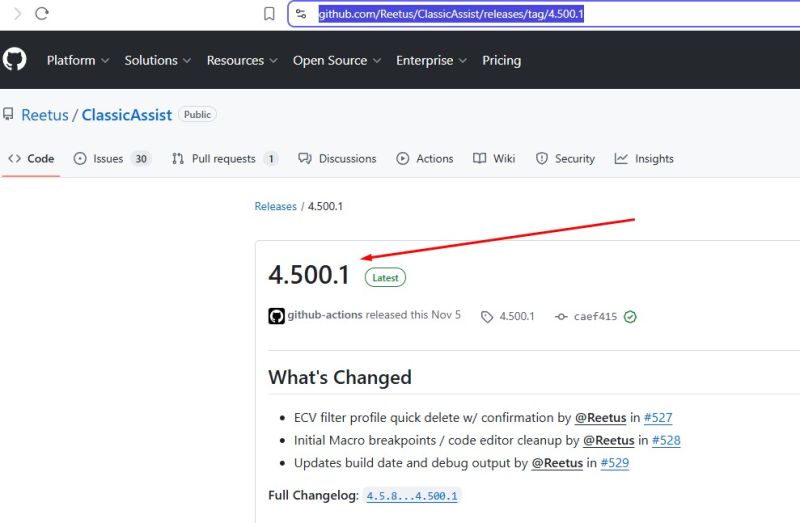Expand the Platform dropdown menu

(x=77, y=60)
